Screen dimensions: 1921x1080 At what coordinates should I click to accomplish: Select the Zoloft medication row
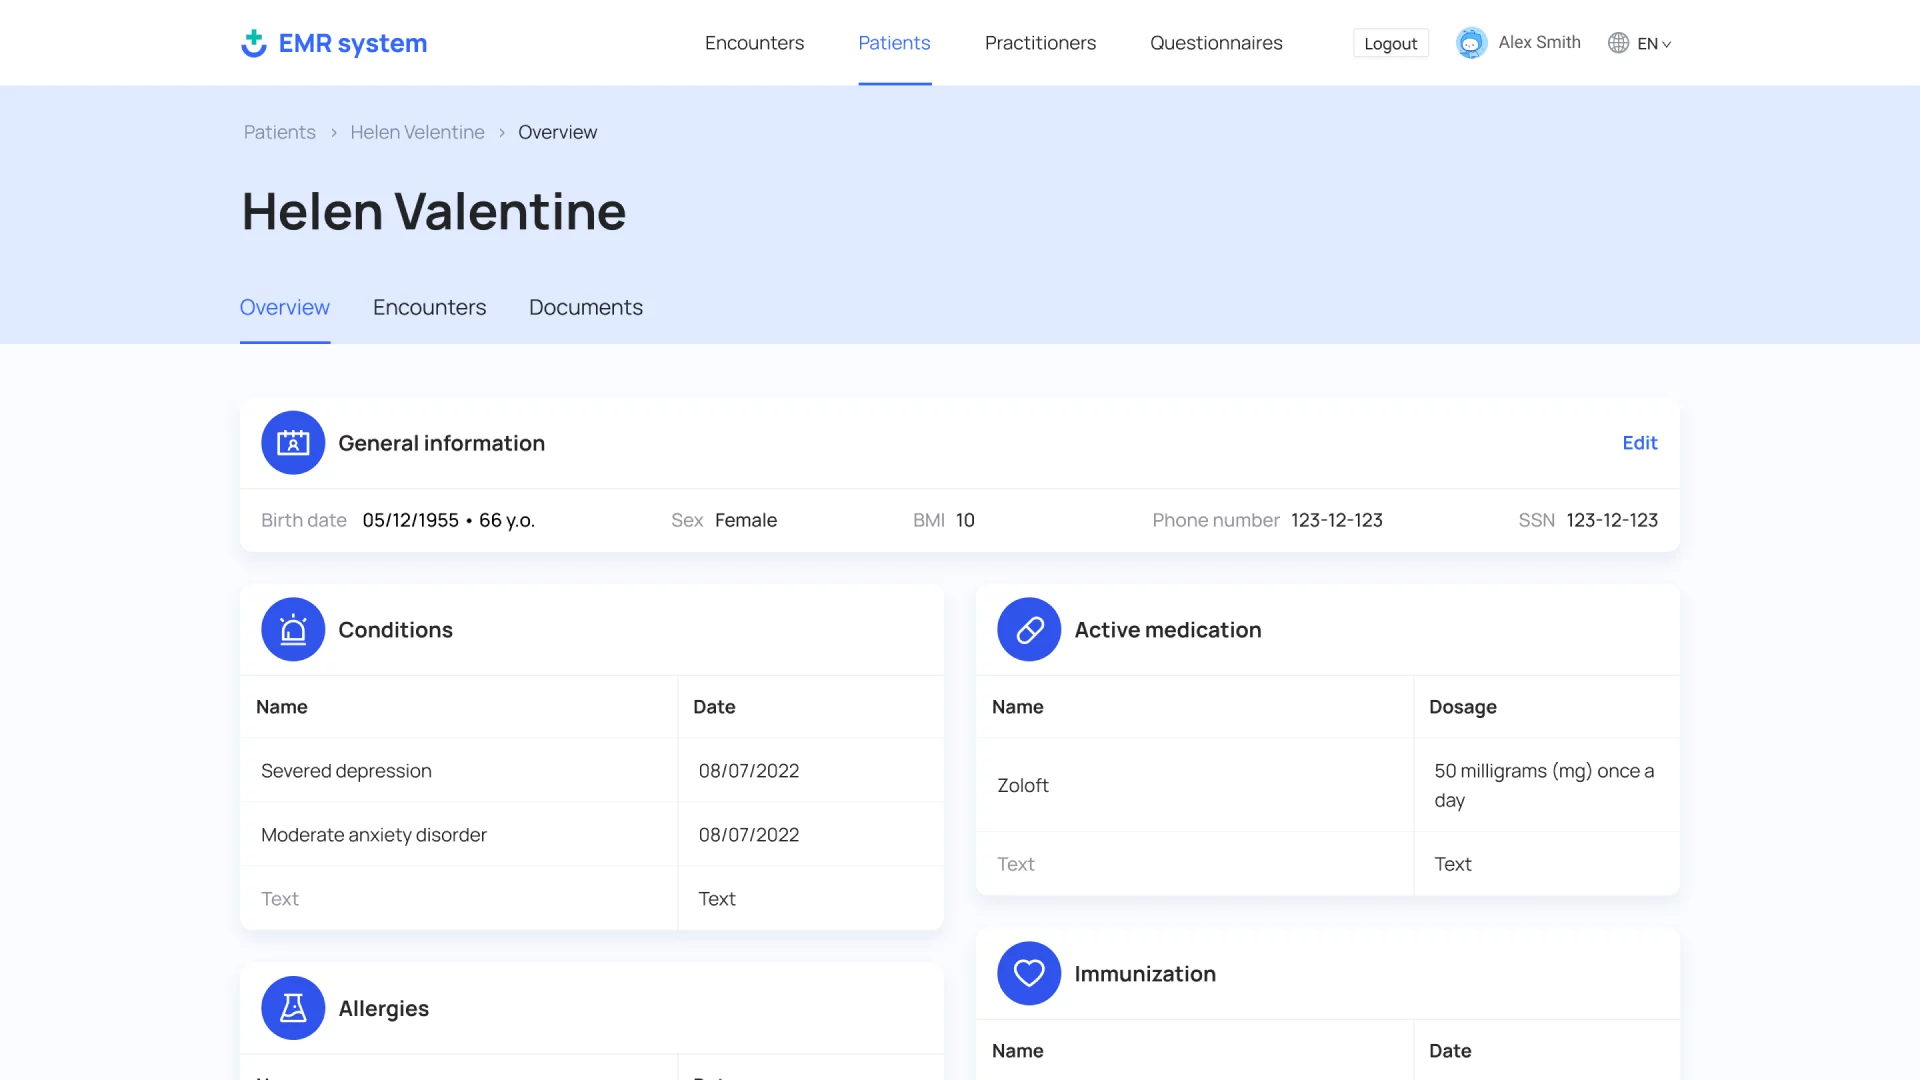1328,786
